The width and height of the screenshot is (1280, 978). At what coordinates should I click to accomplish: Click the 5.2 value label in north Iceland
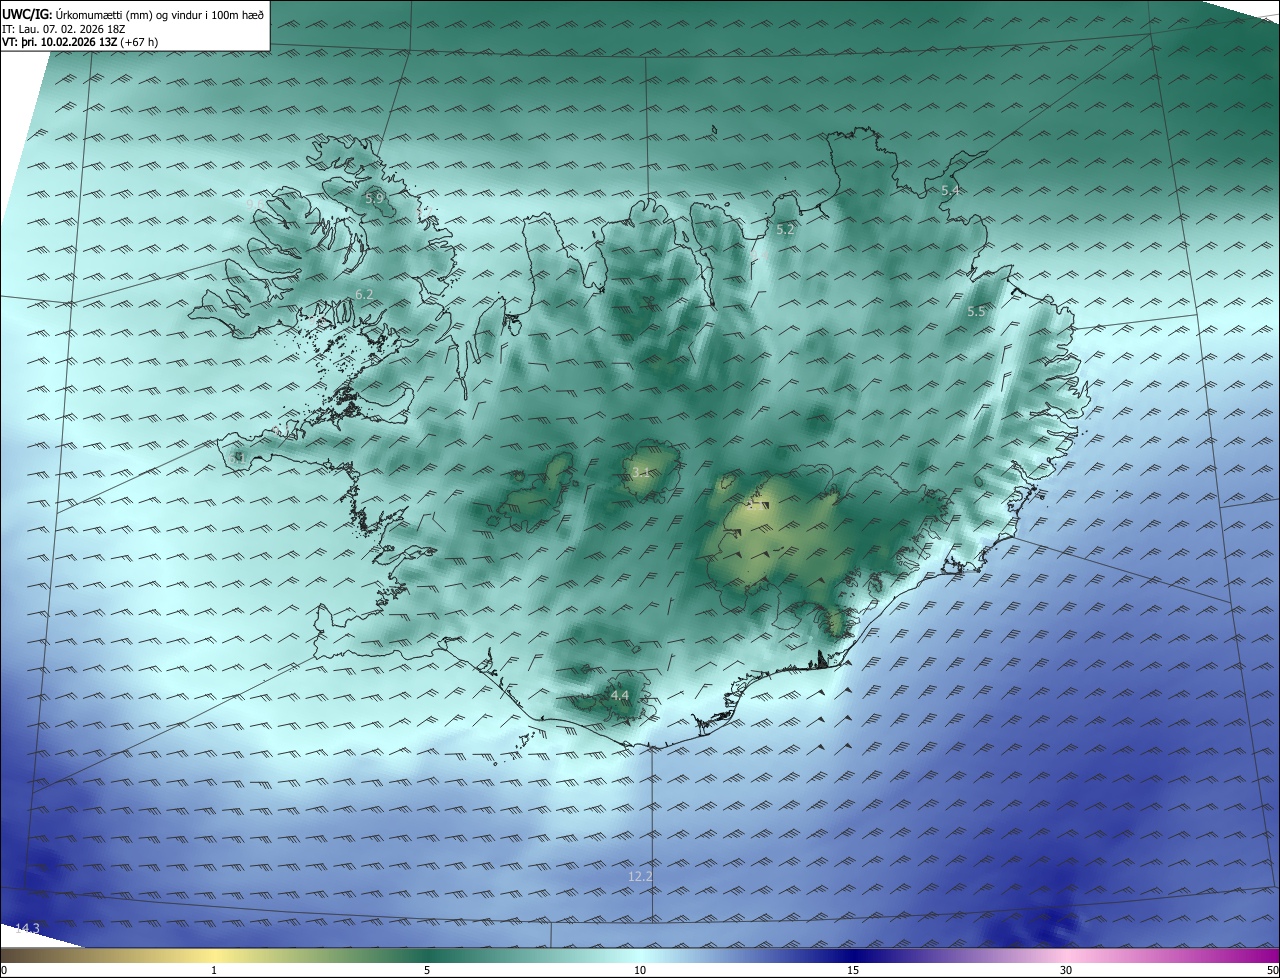click(x=785, y=230)
